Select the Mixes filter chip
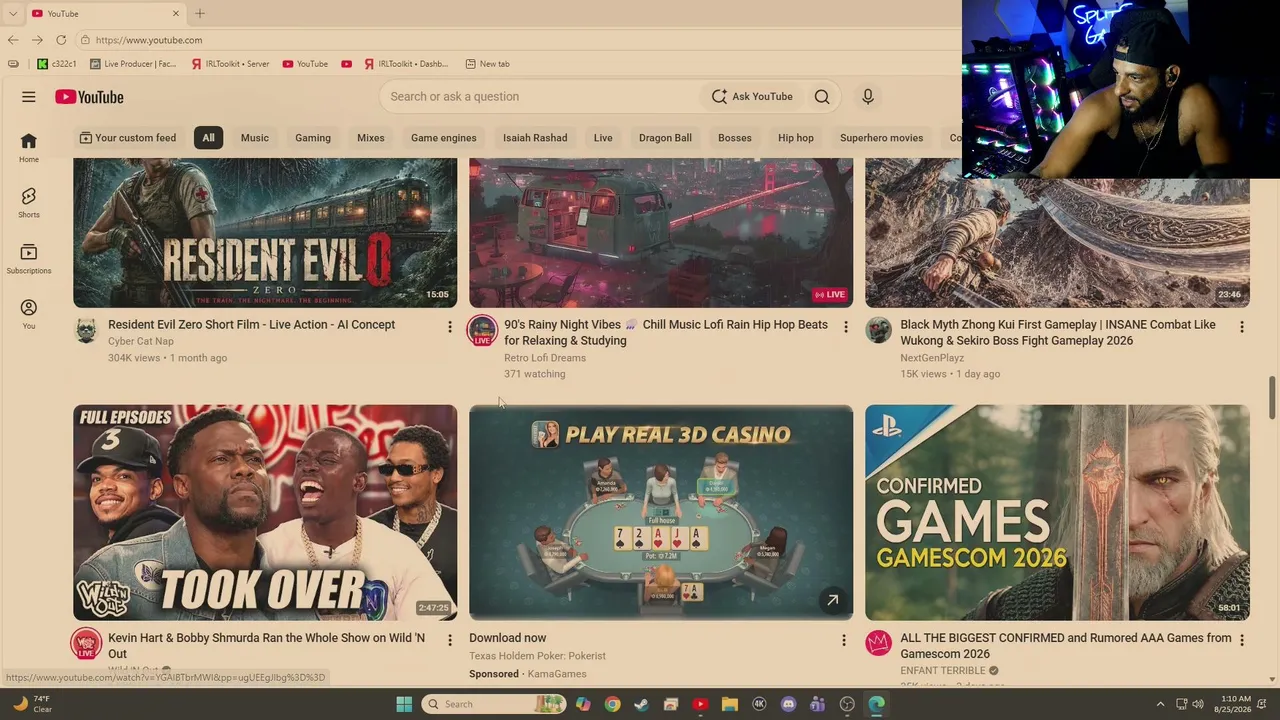Screen dimensions: 1280x720 [x=371, y=138]
